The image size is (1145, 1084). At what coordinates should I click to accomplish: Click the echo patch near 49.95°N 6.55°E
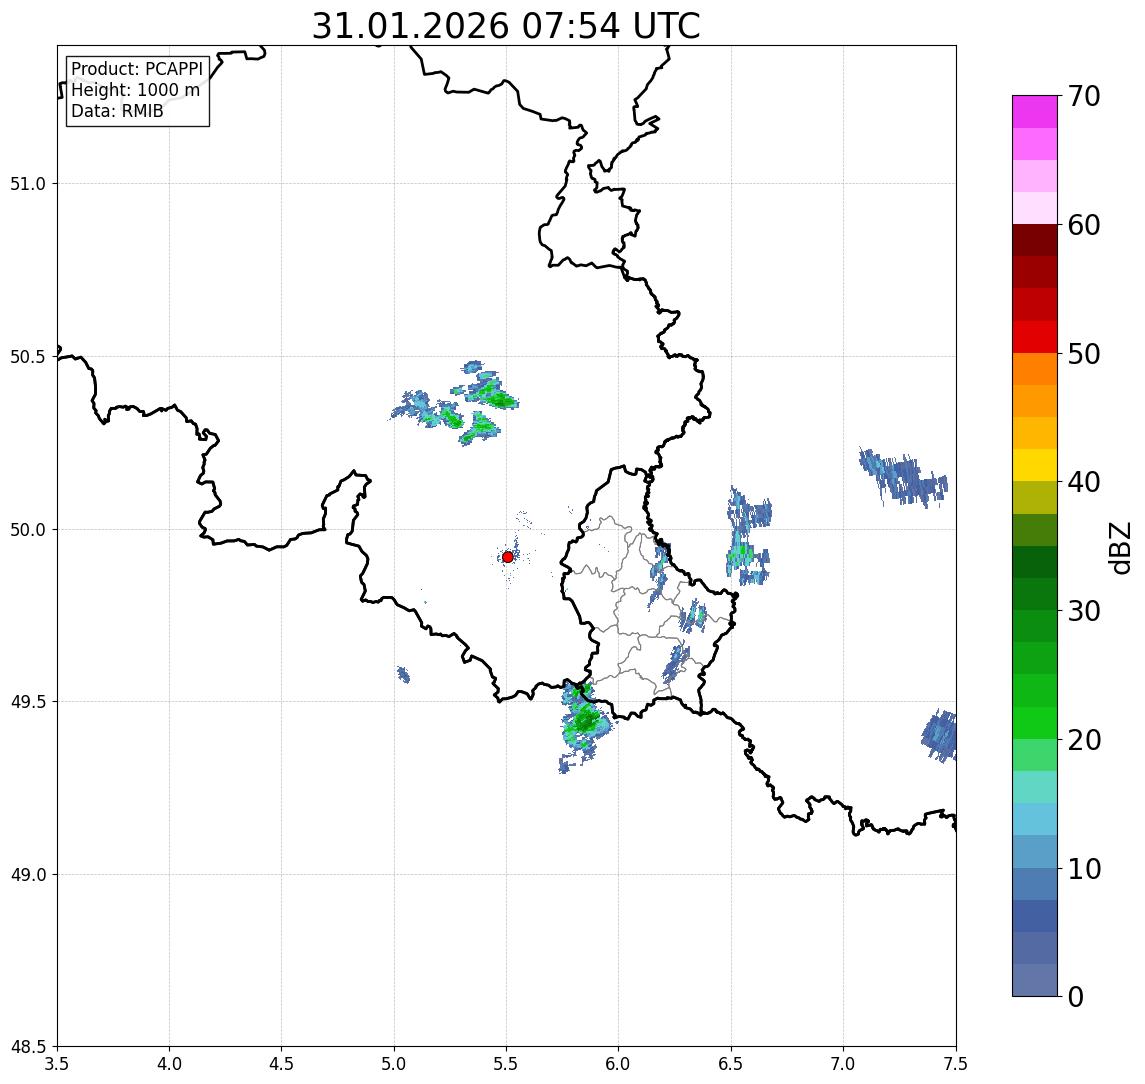pos(748,536)
